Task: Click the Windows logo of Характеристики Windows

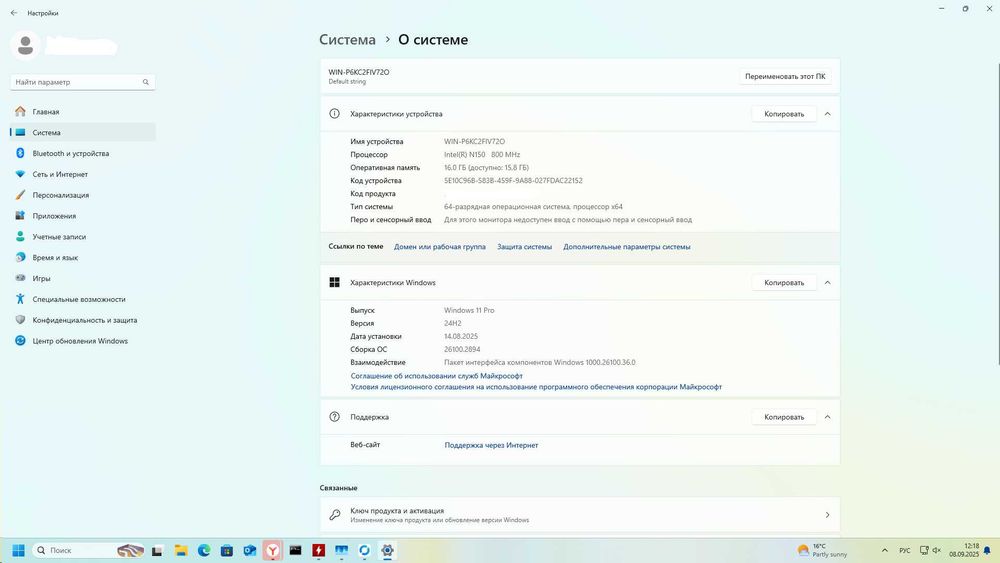Action: (x=334, y=282)
